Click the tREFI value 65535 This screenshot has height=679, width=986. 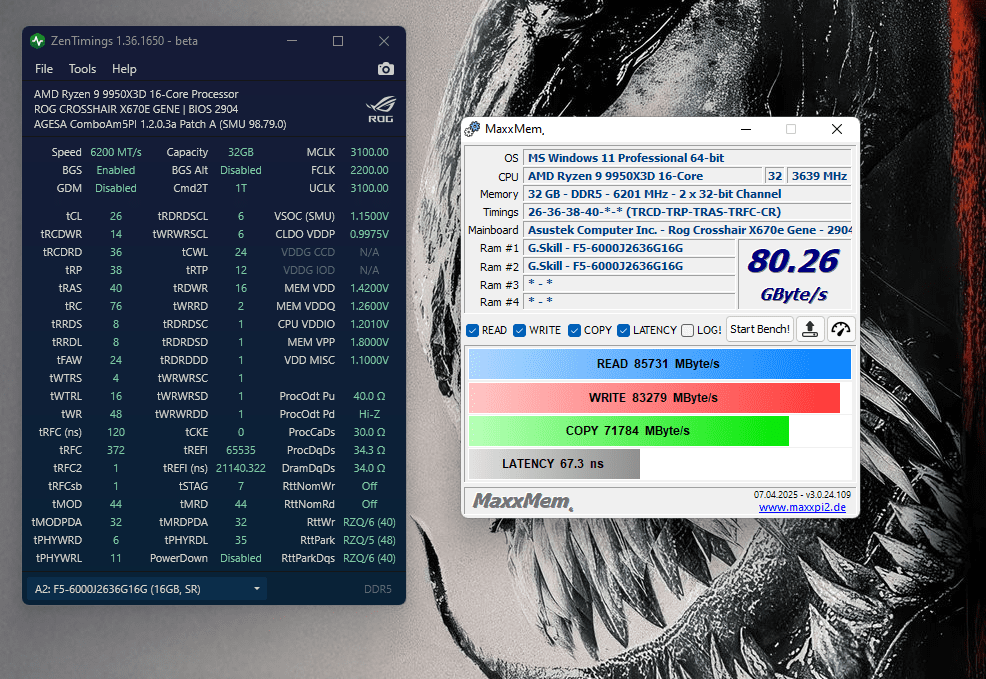[x=241, y=450]
